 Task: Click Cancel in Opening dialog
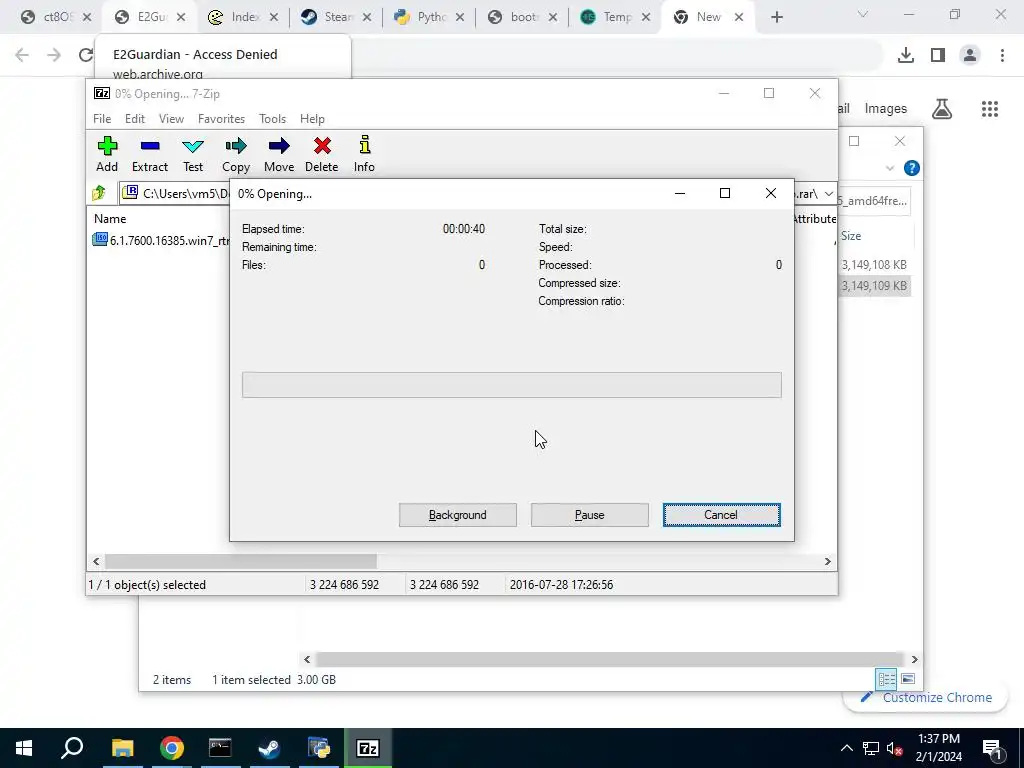coord(721,515)
